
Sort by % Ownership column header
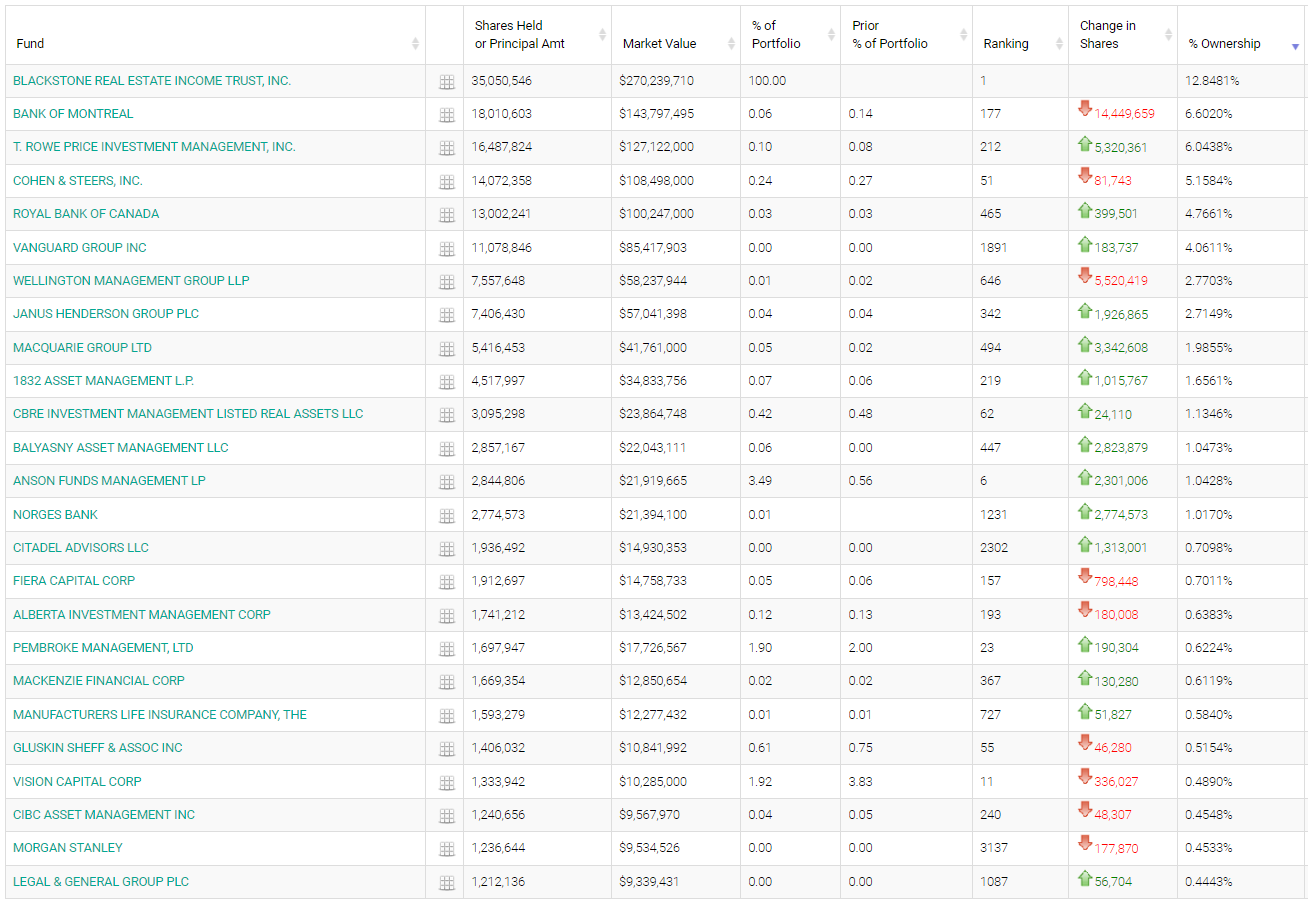coord(1242,35)
